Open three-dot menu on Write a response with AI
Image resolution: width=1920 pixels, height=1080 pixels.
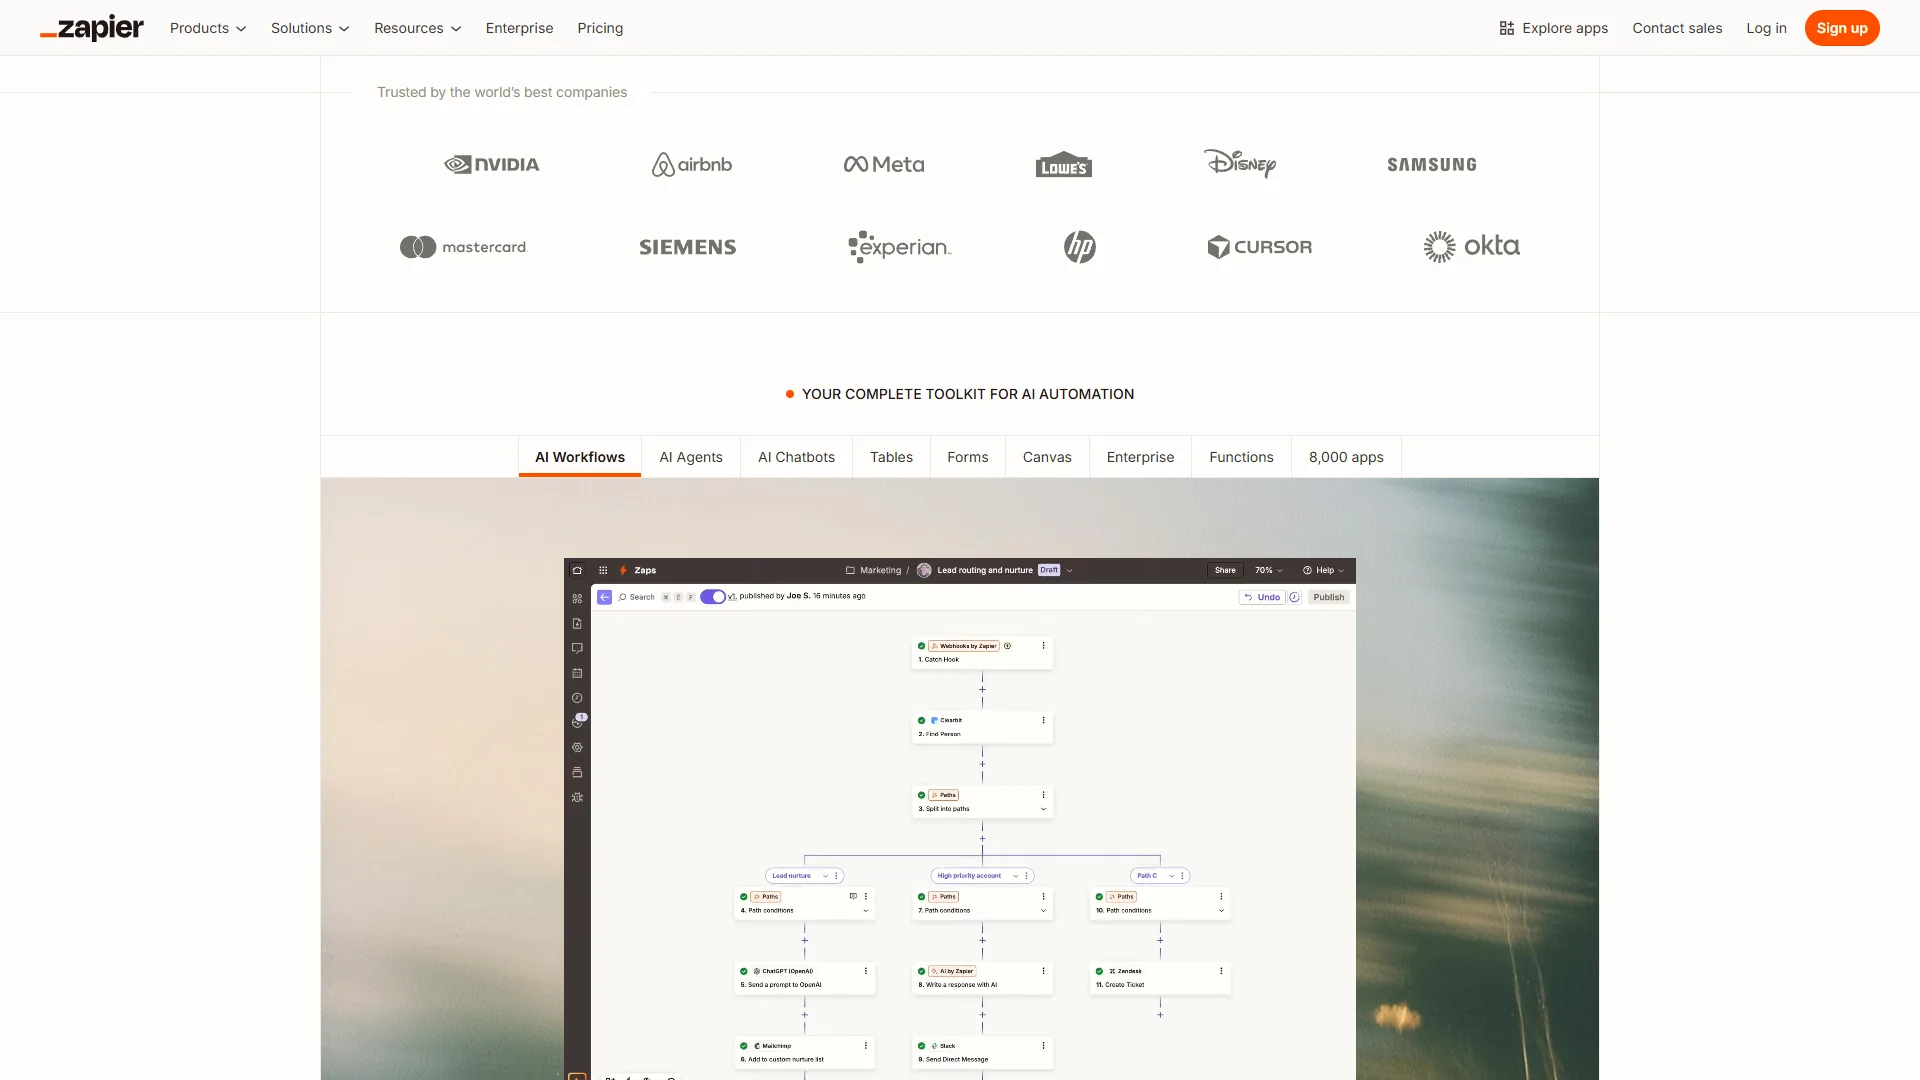(x=1043, y=971)
